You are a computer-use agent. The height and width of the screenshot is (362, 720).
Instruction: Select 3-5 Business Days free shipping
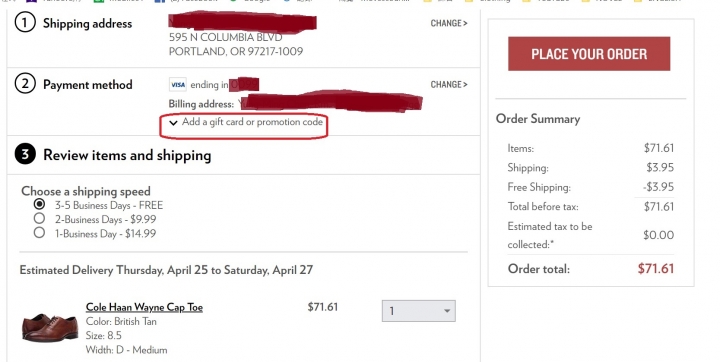tap(39, 204)
